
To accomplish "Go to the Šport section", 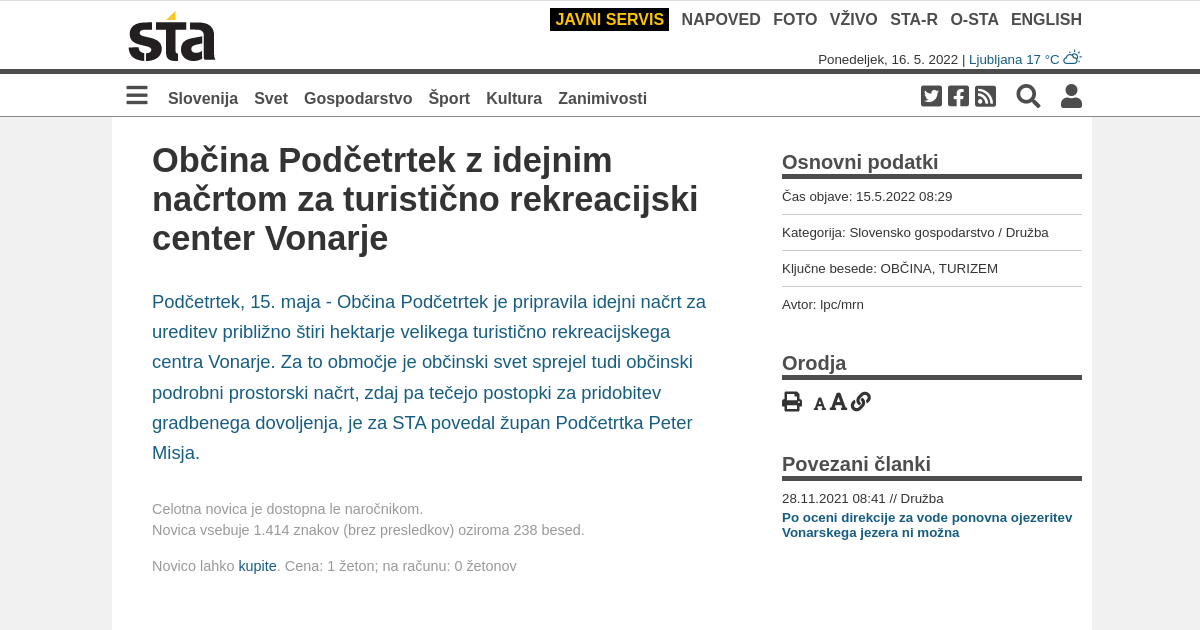I will [x=449, y=98].
